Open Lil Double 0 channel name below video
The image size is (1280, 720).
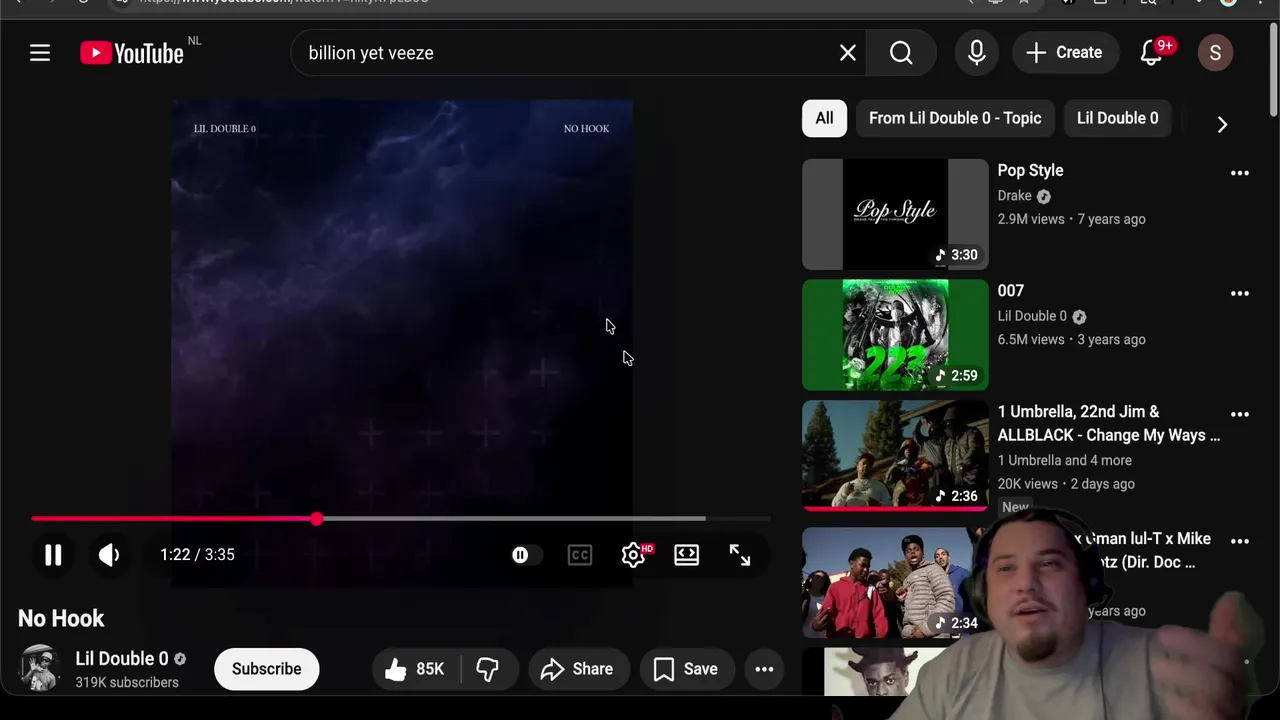tap(122, 659)
